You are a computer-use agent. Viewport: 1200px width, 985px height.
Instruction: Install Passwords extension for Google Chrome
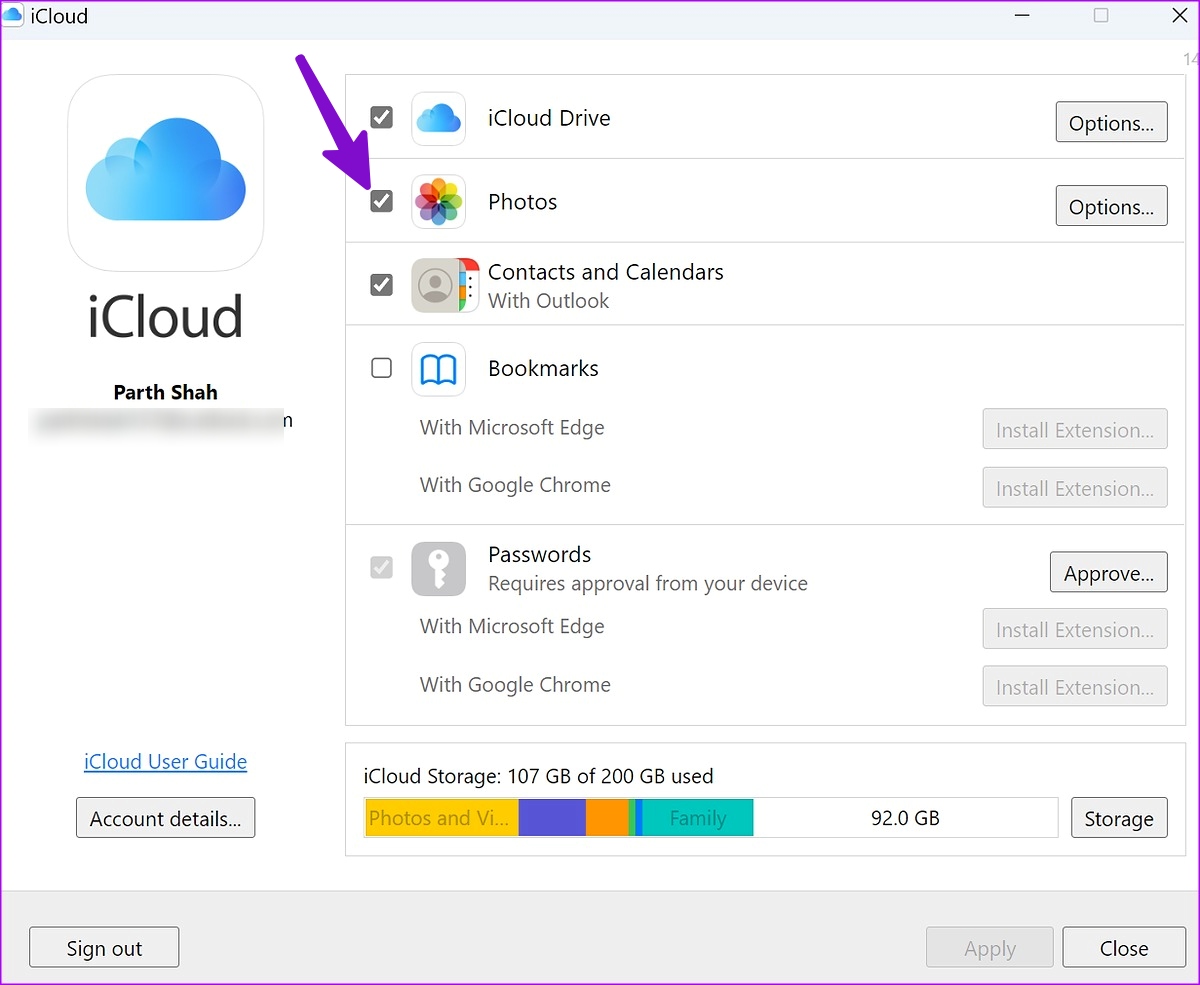point(1075,686)
